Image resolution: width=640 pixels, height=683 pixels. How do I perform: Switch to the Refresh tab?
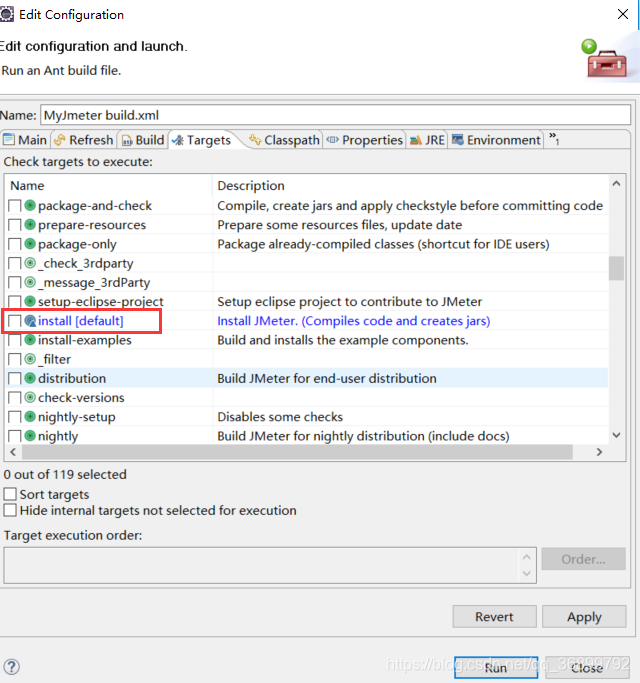coord(84,140)
